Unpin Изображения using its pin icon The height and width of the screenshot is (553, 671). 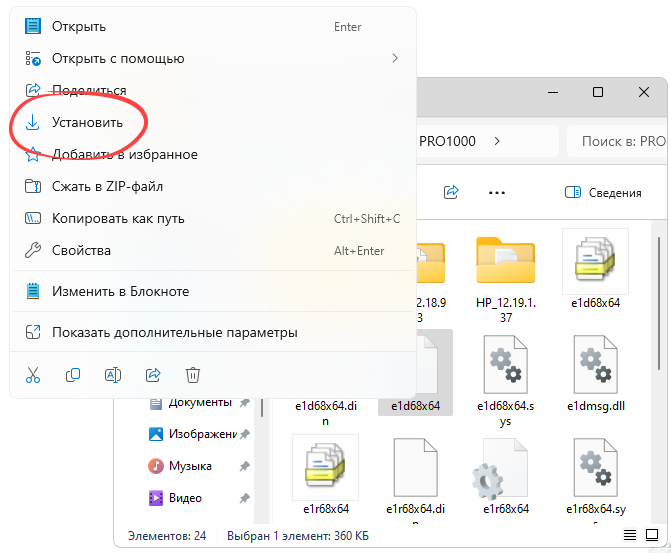point(244,434)
